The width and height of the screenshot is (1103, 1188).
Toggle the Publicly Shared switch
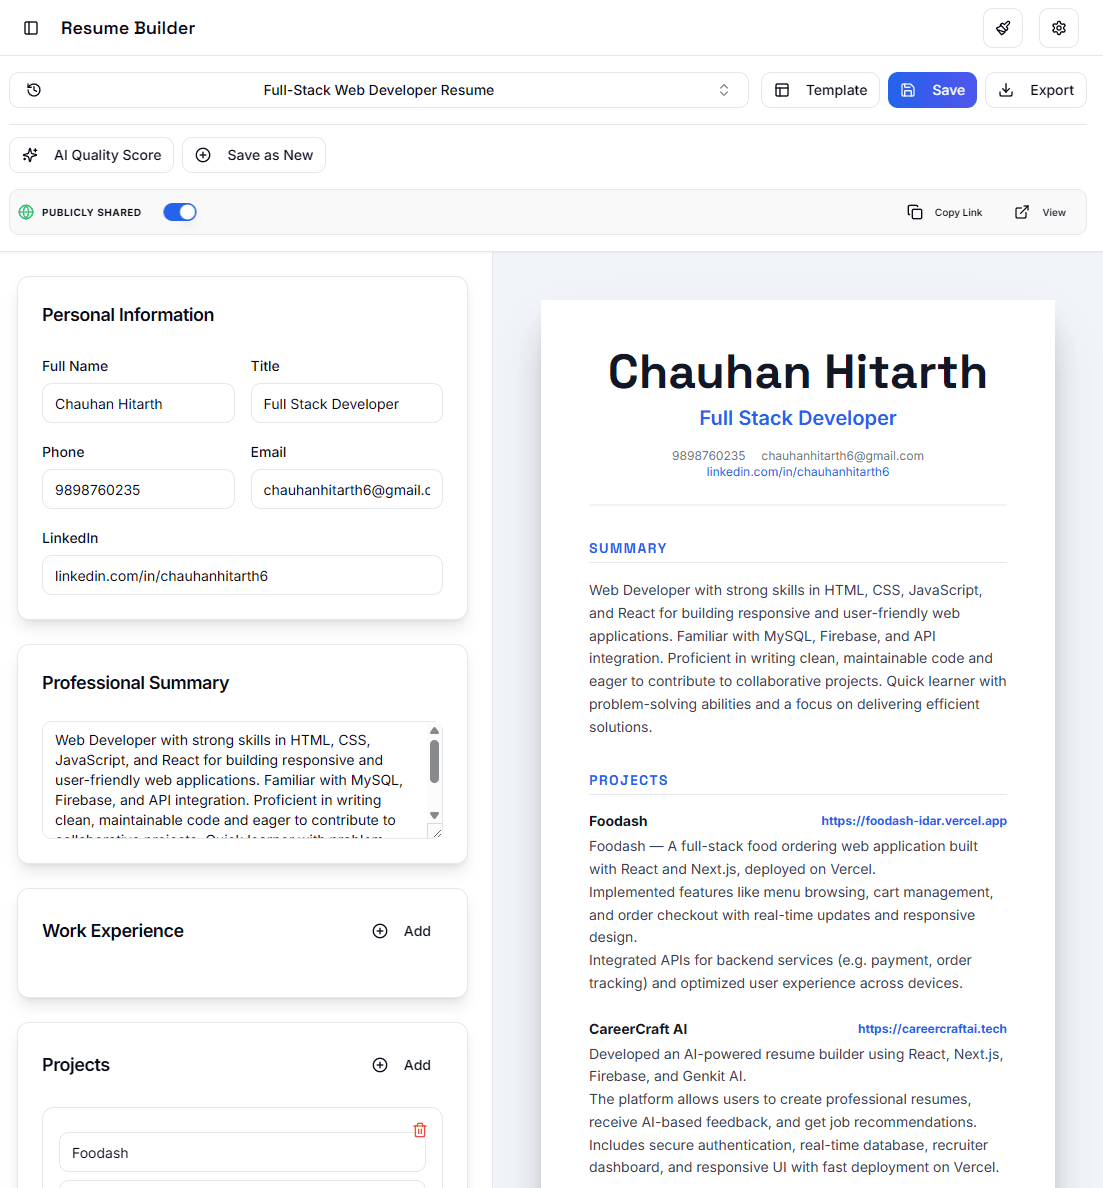click(x=180, y=212)
